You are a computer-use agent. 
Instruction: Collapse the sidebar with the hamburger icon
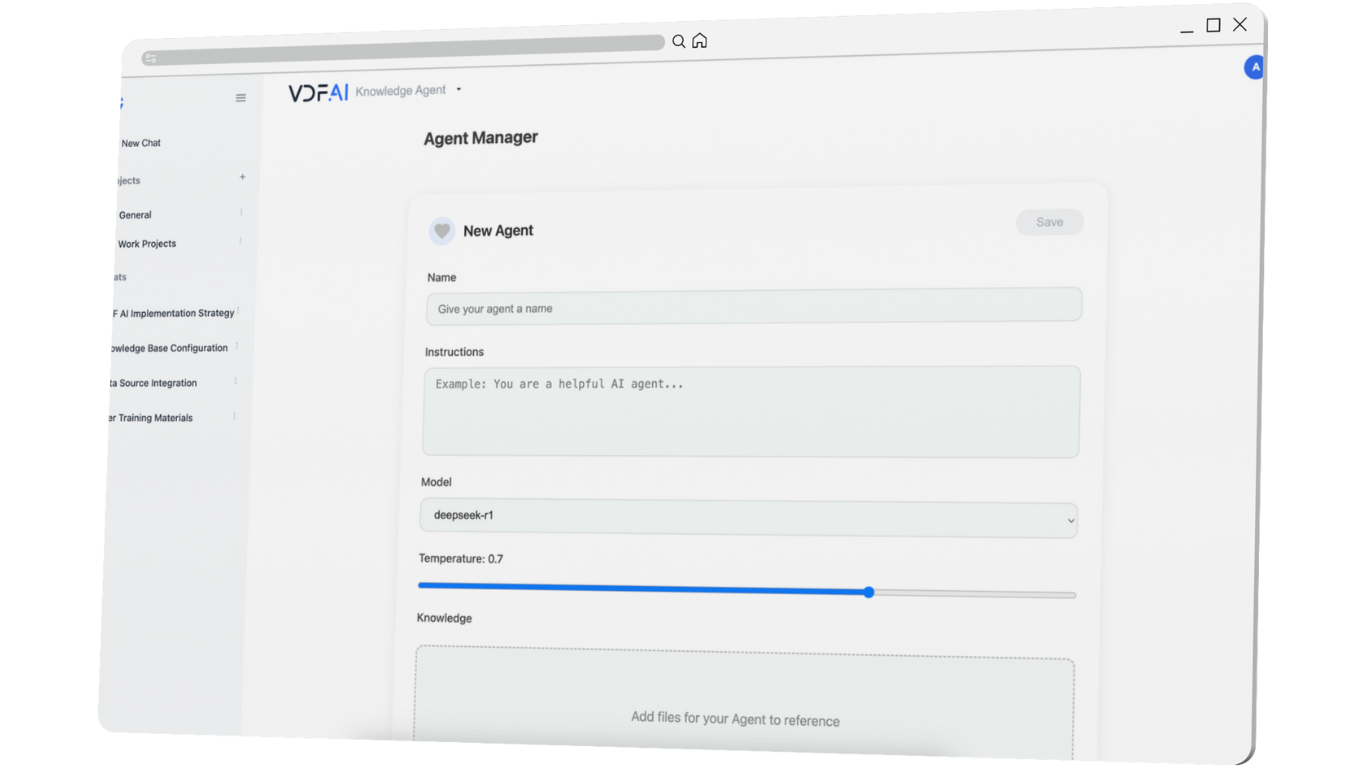click(x=241, y=98)
